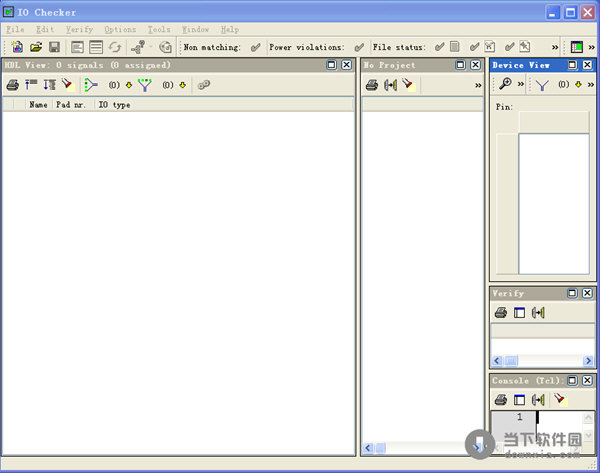
Task: Toggle the Non matching checkmark
Action: [256, 47]
